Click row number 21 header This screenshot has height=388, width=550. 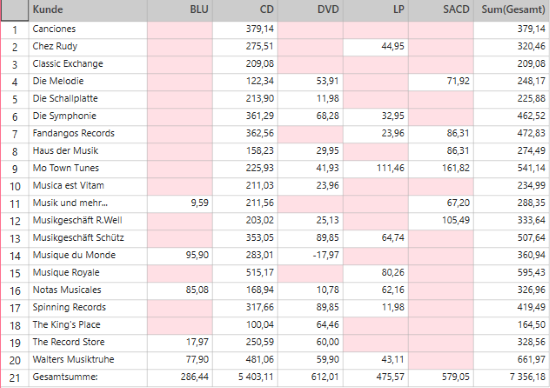15,378
